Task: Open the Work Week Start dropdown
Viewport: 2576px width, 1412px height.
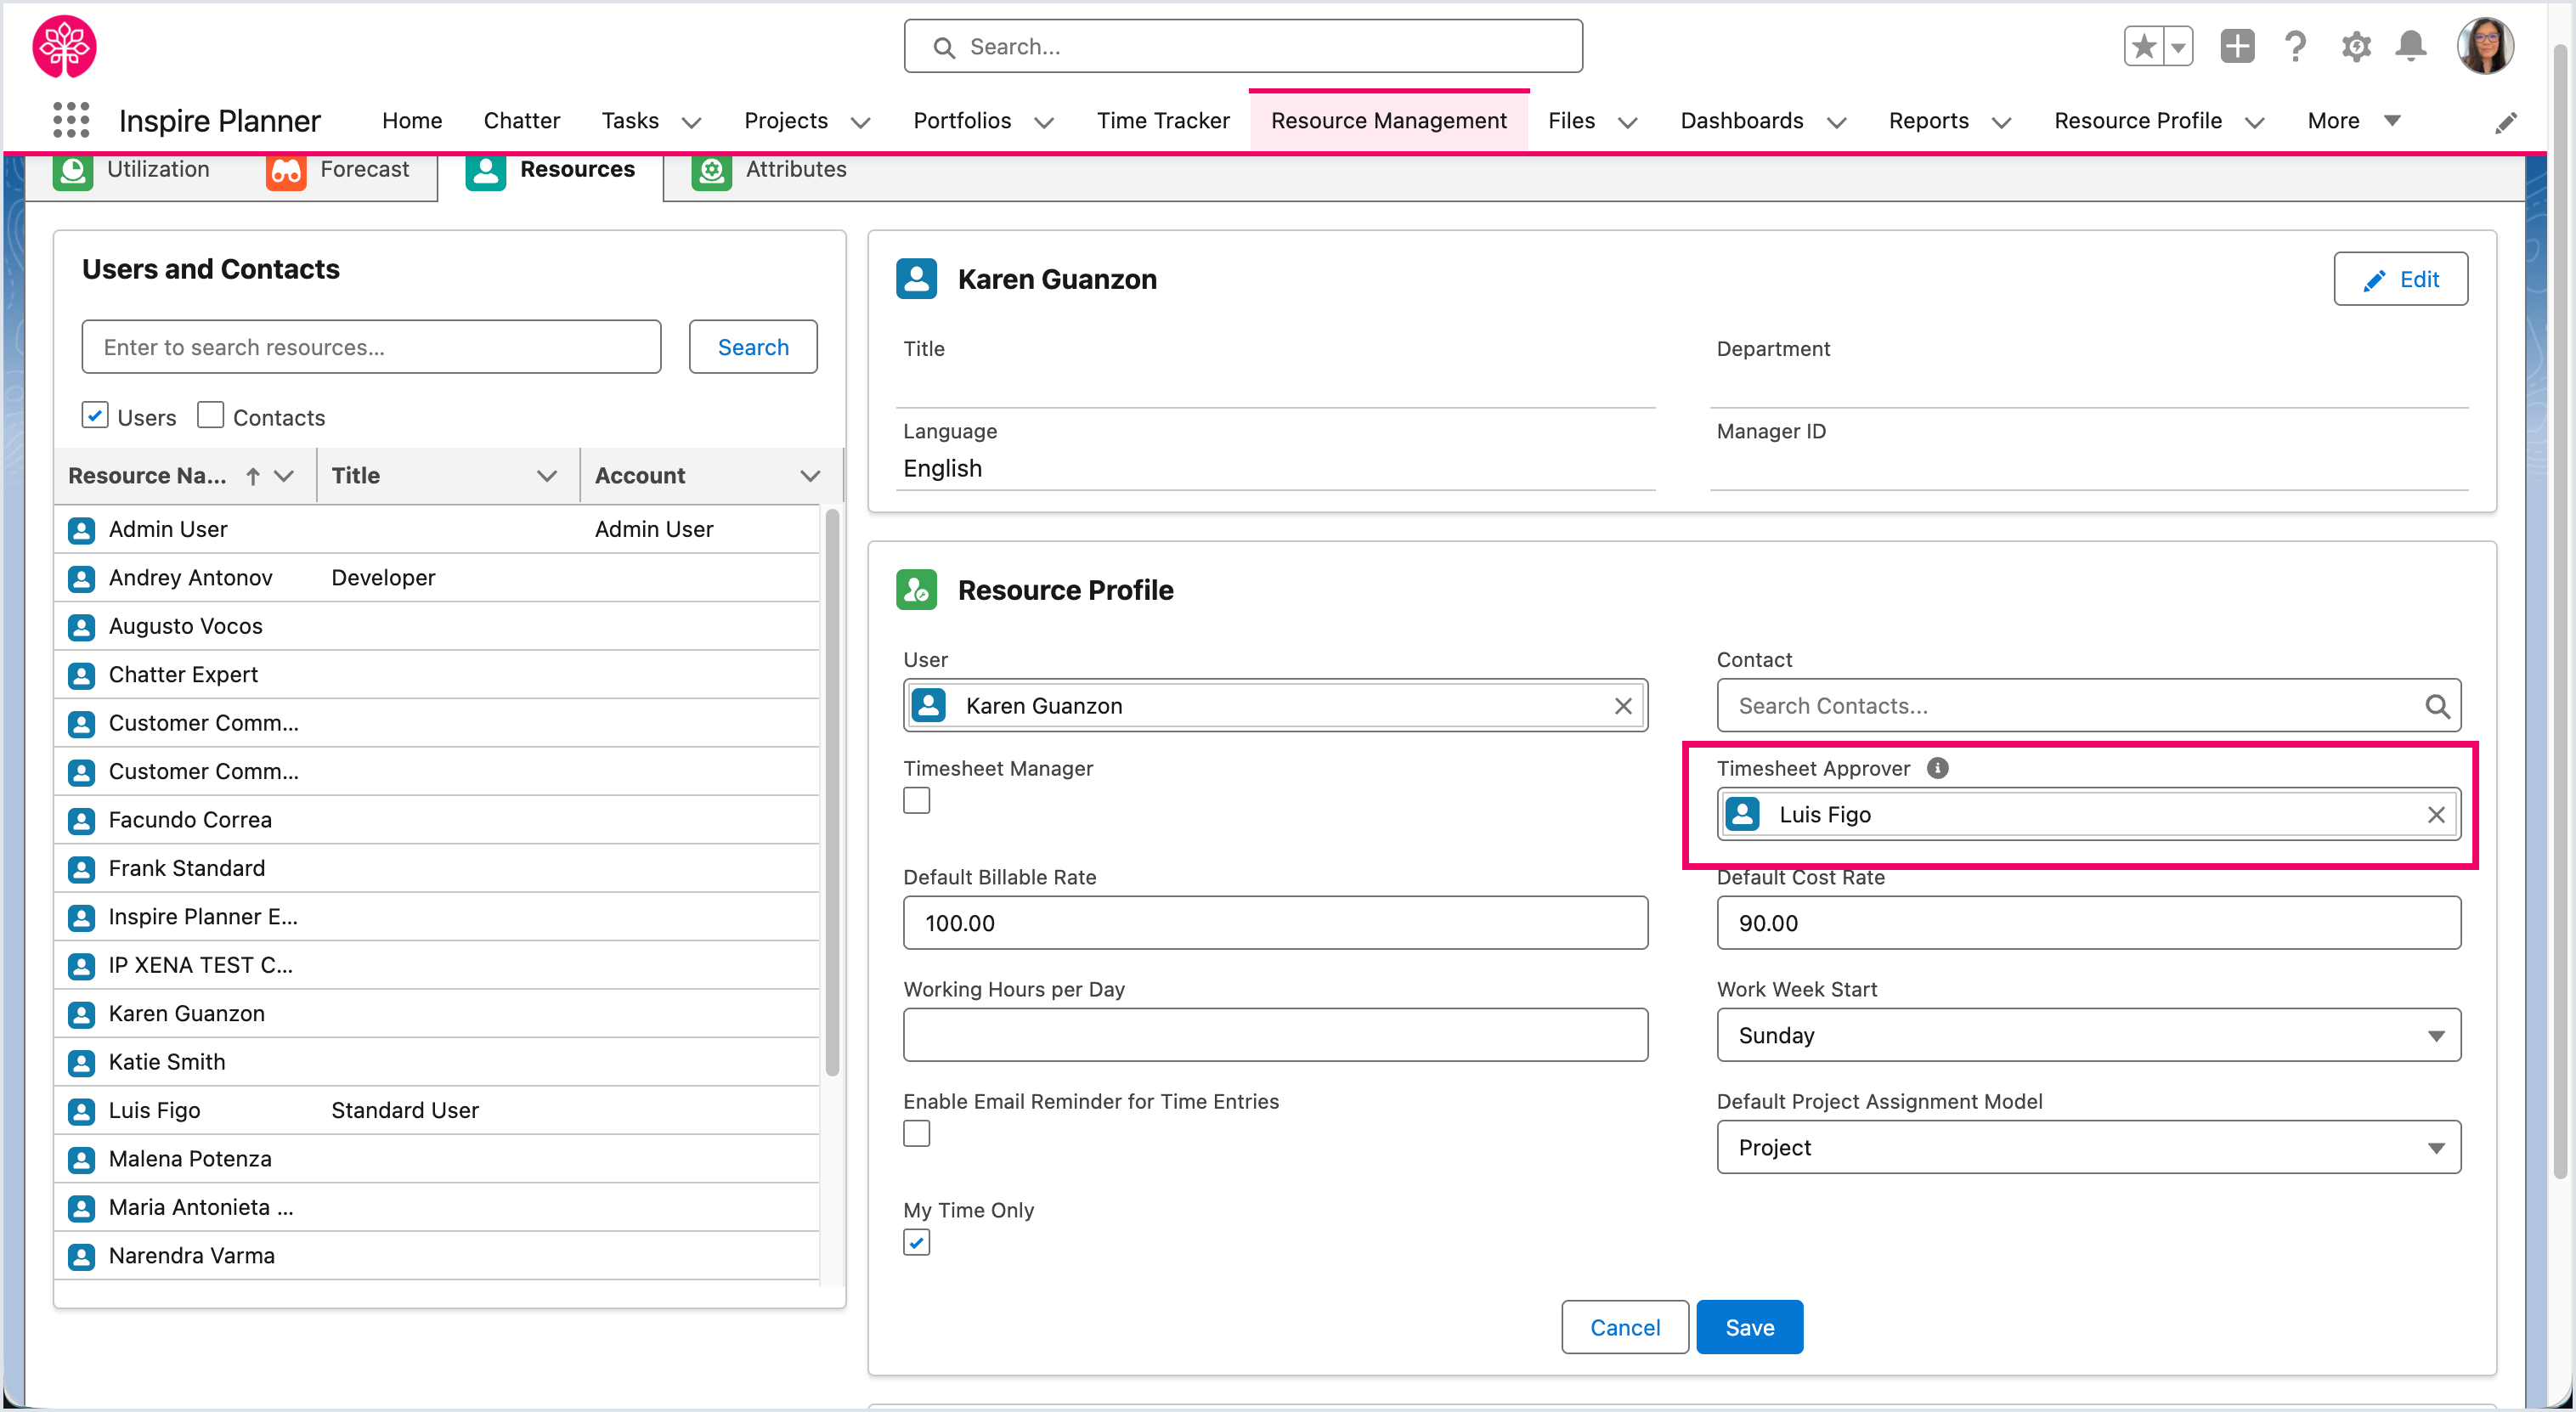Action: [x=2088, y=1035]
